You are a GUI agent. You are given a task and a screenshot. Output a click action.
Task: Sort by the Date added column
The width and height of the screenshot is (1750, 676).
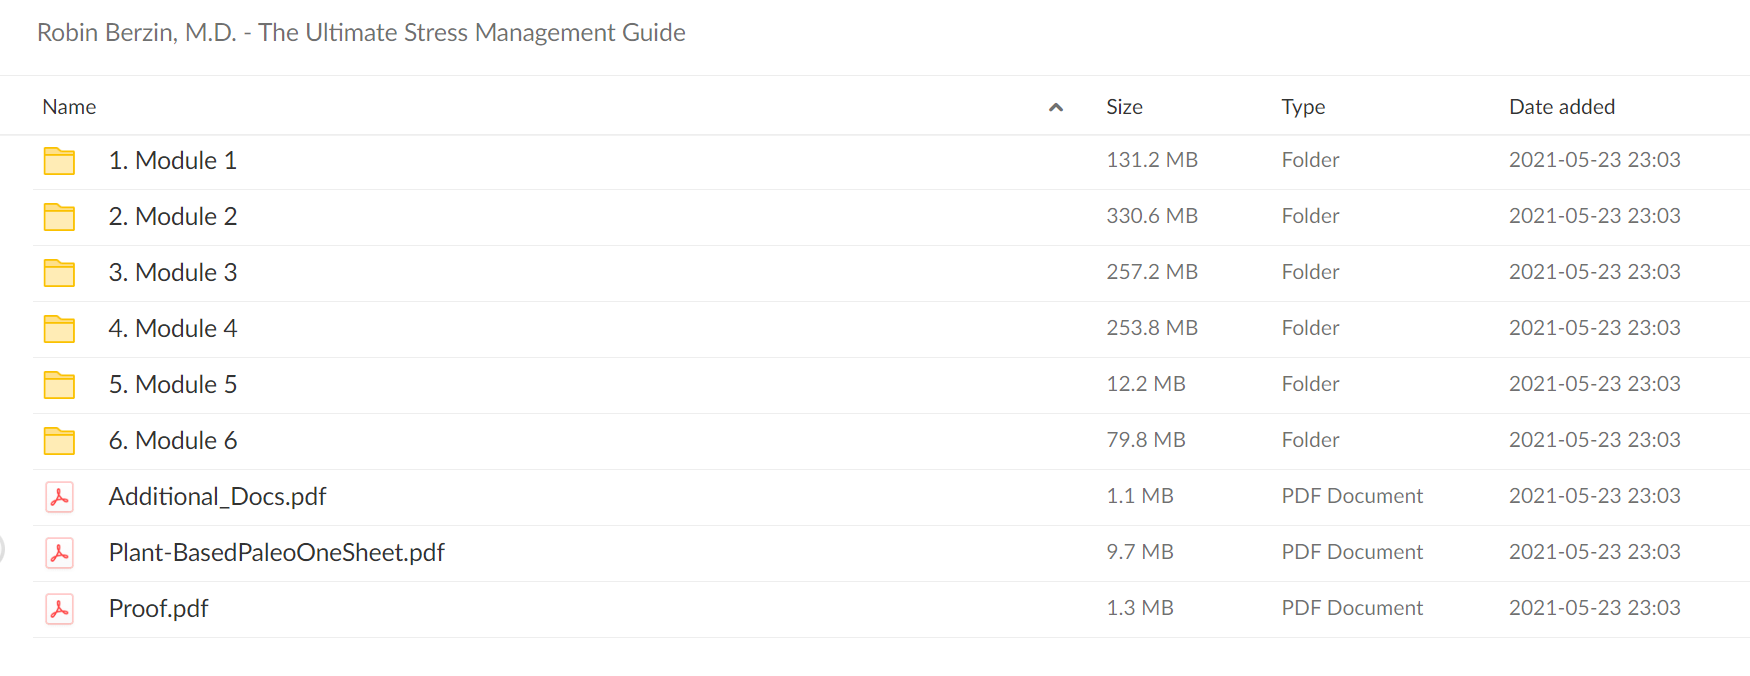click(1561, 107)
